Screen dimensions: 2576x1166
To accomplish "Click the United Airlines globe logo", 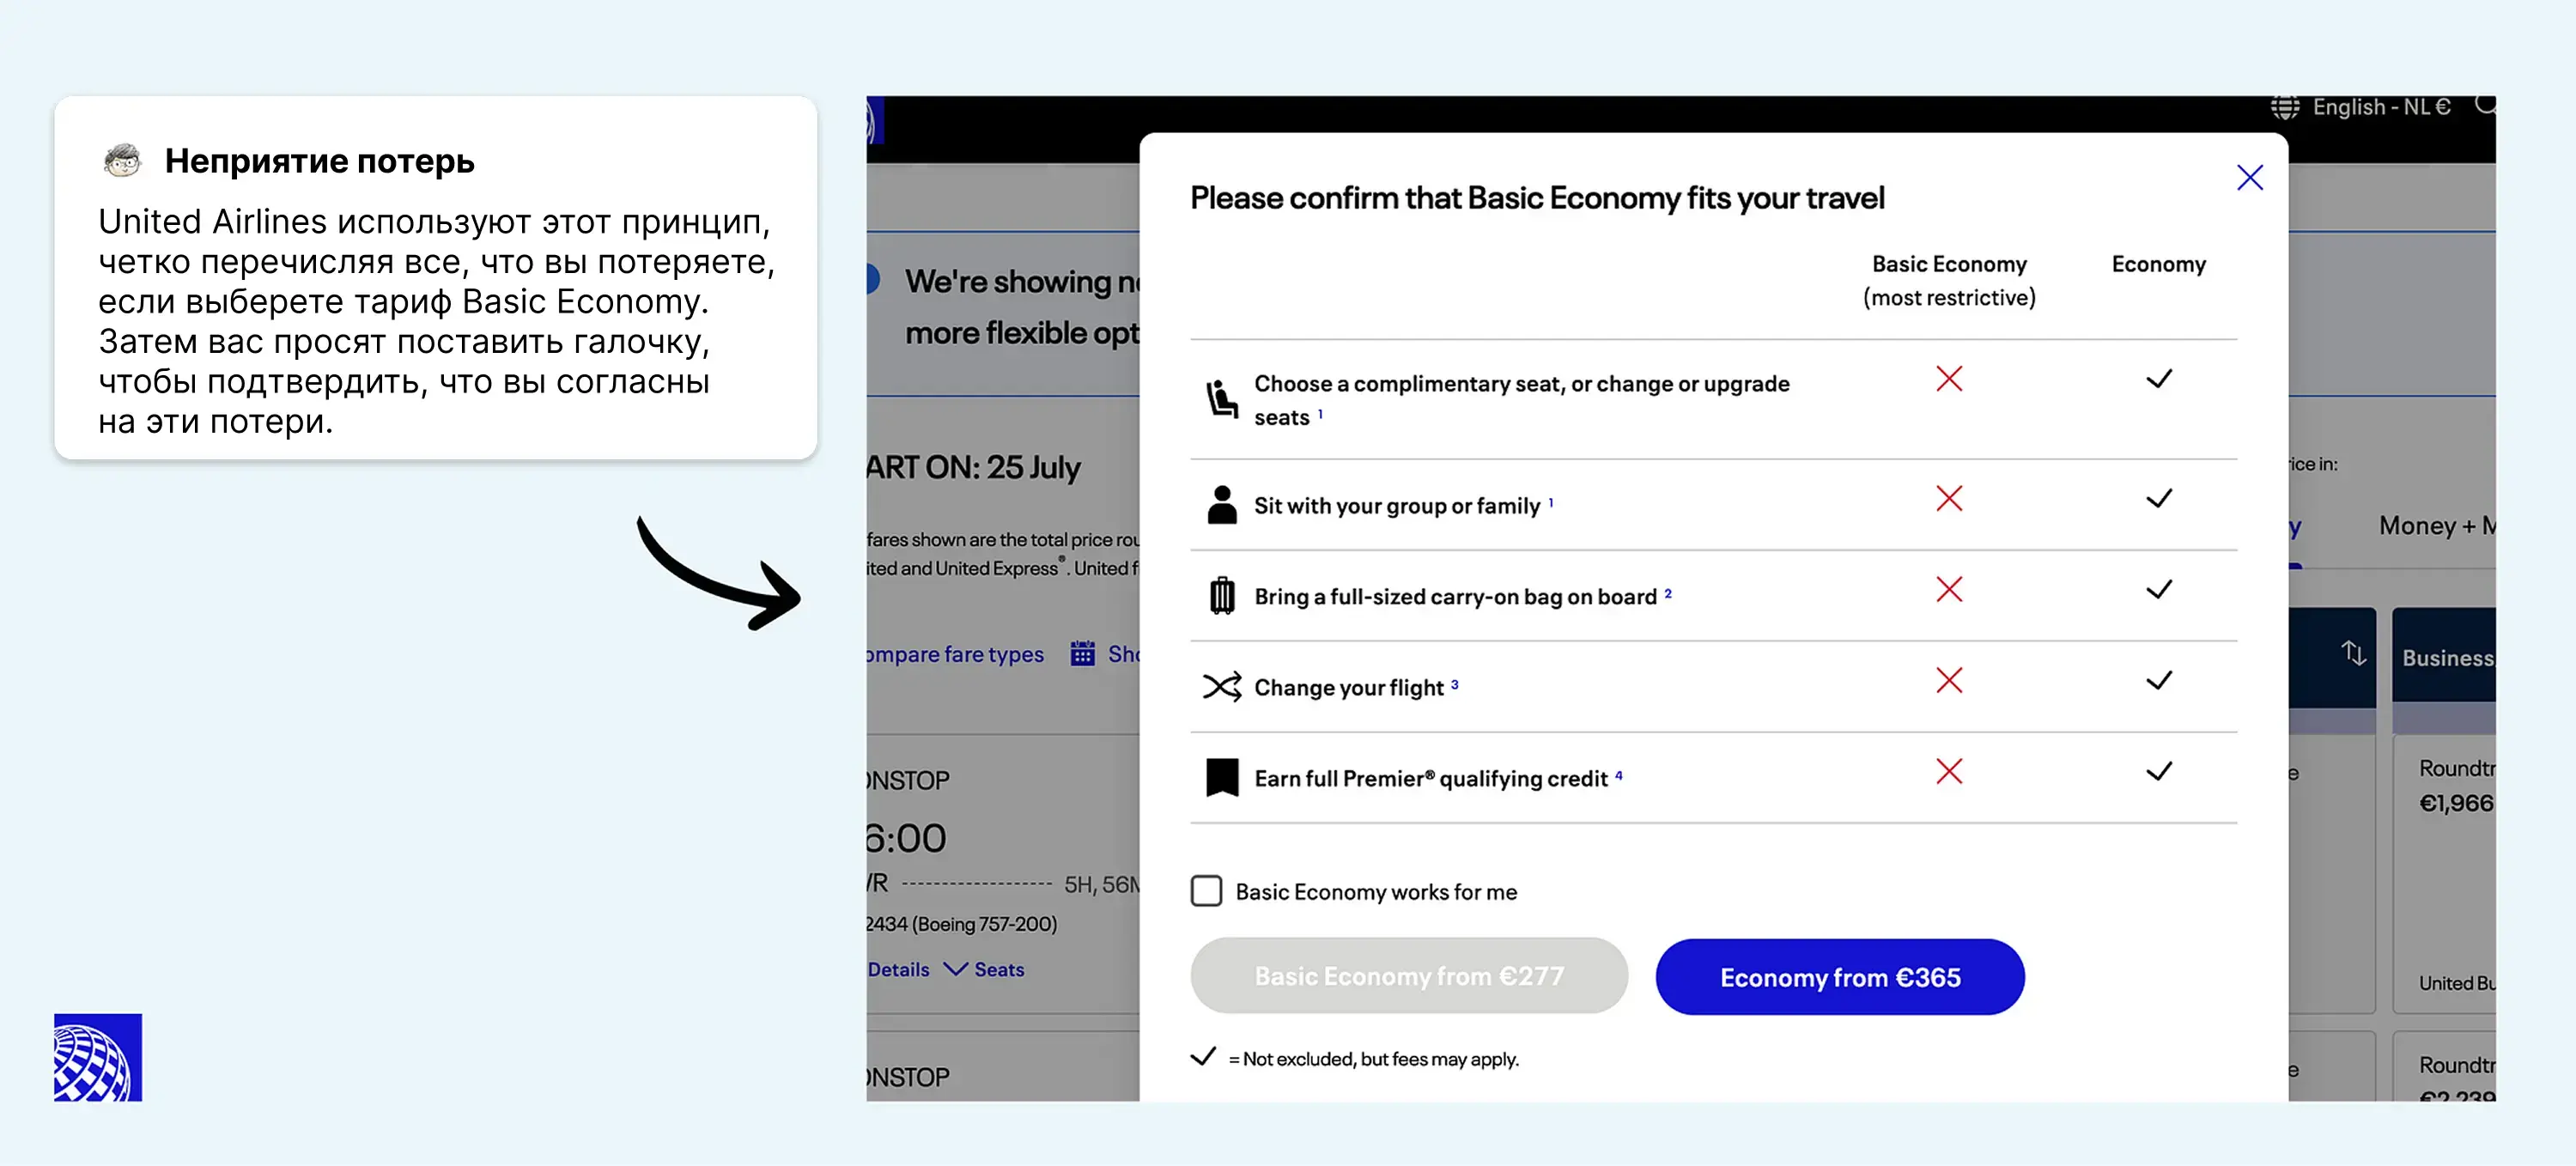I will [98, 1057].
